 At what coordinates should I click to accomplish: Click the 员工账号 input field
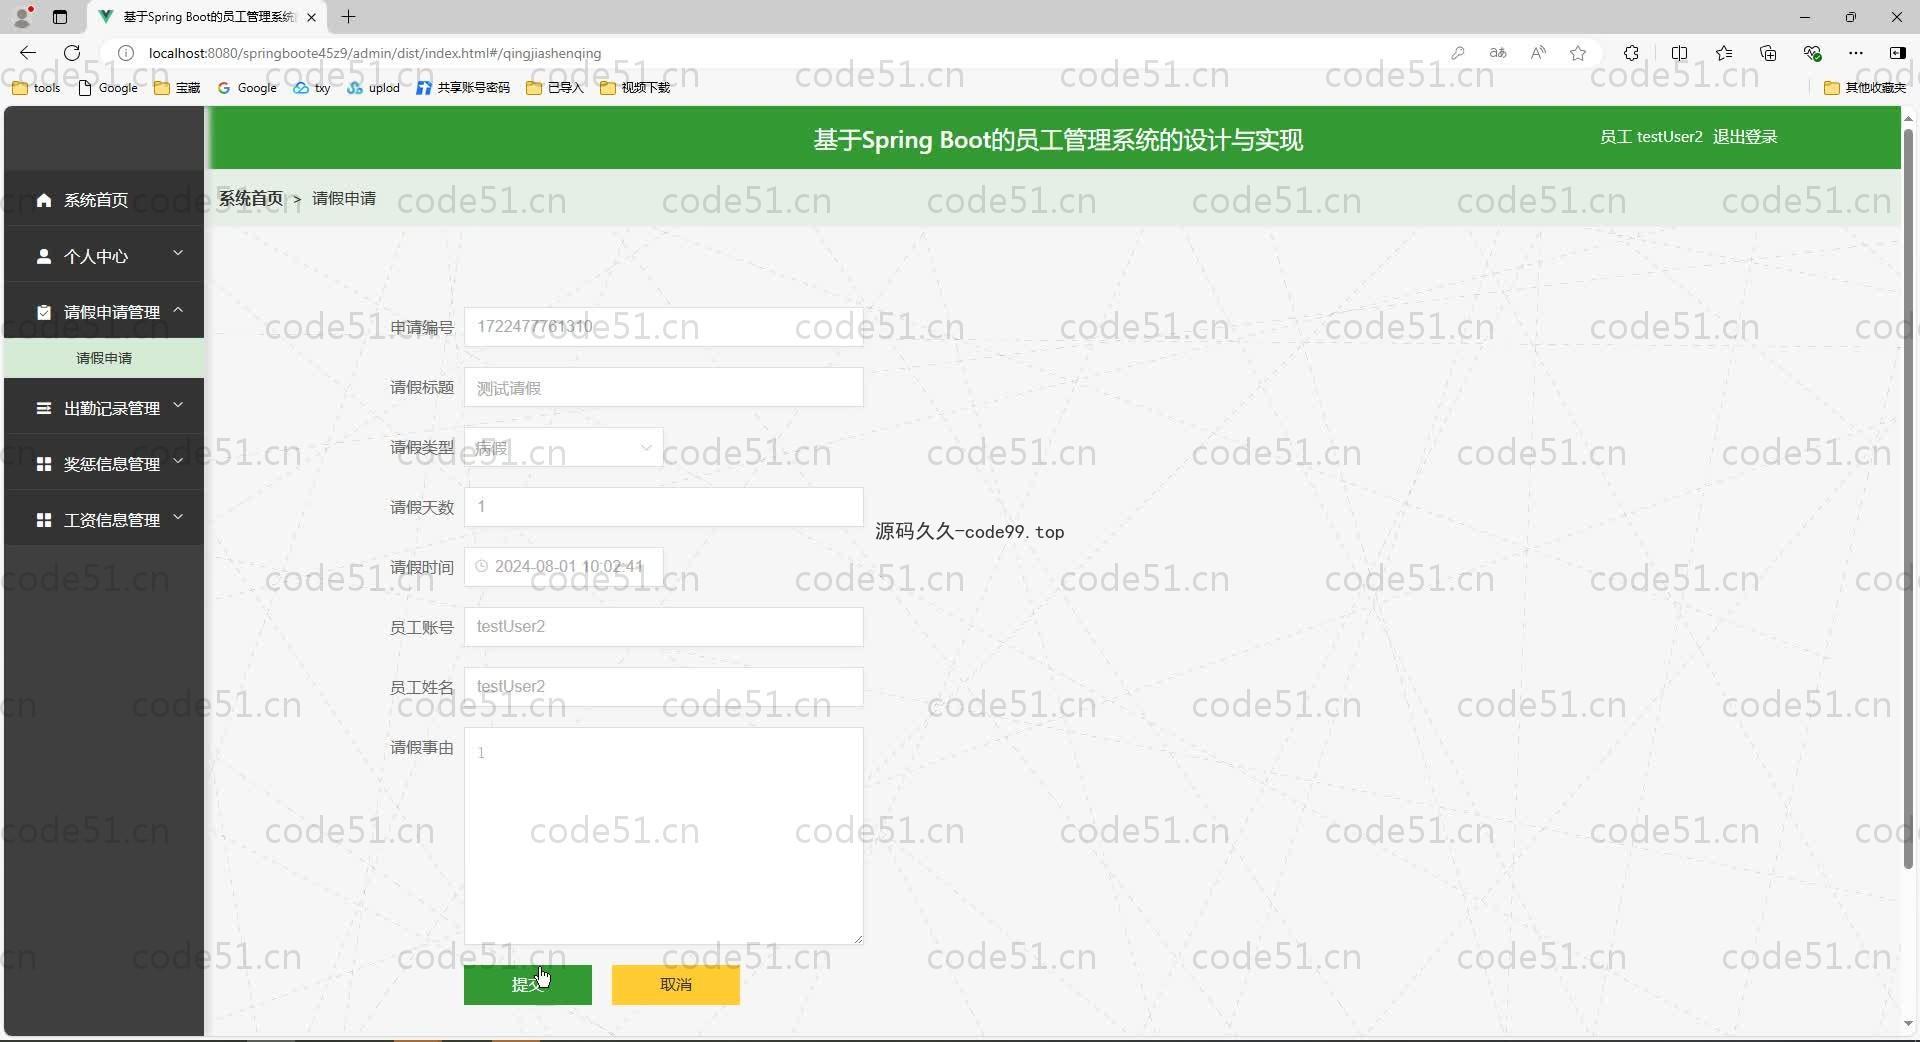[x=663, y=627]
